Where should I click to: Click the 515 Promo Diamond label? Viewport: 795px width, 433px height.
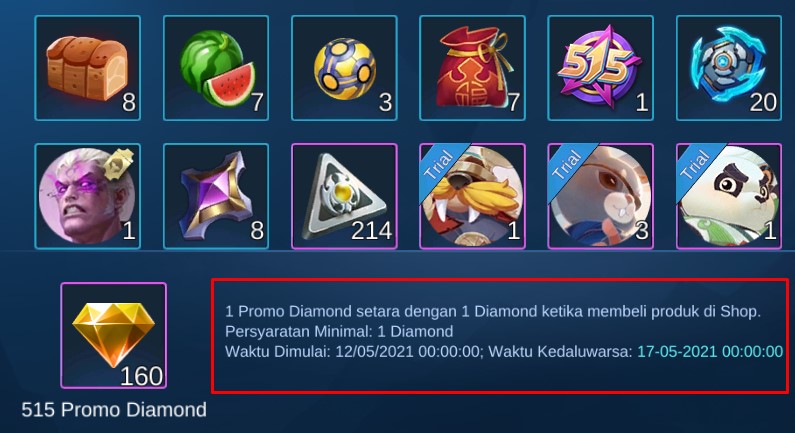tap(114, 410)
